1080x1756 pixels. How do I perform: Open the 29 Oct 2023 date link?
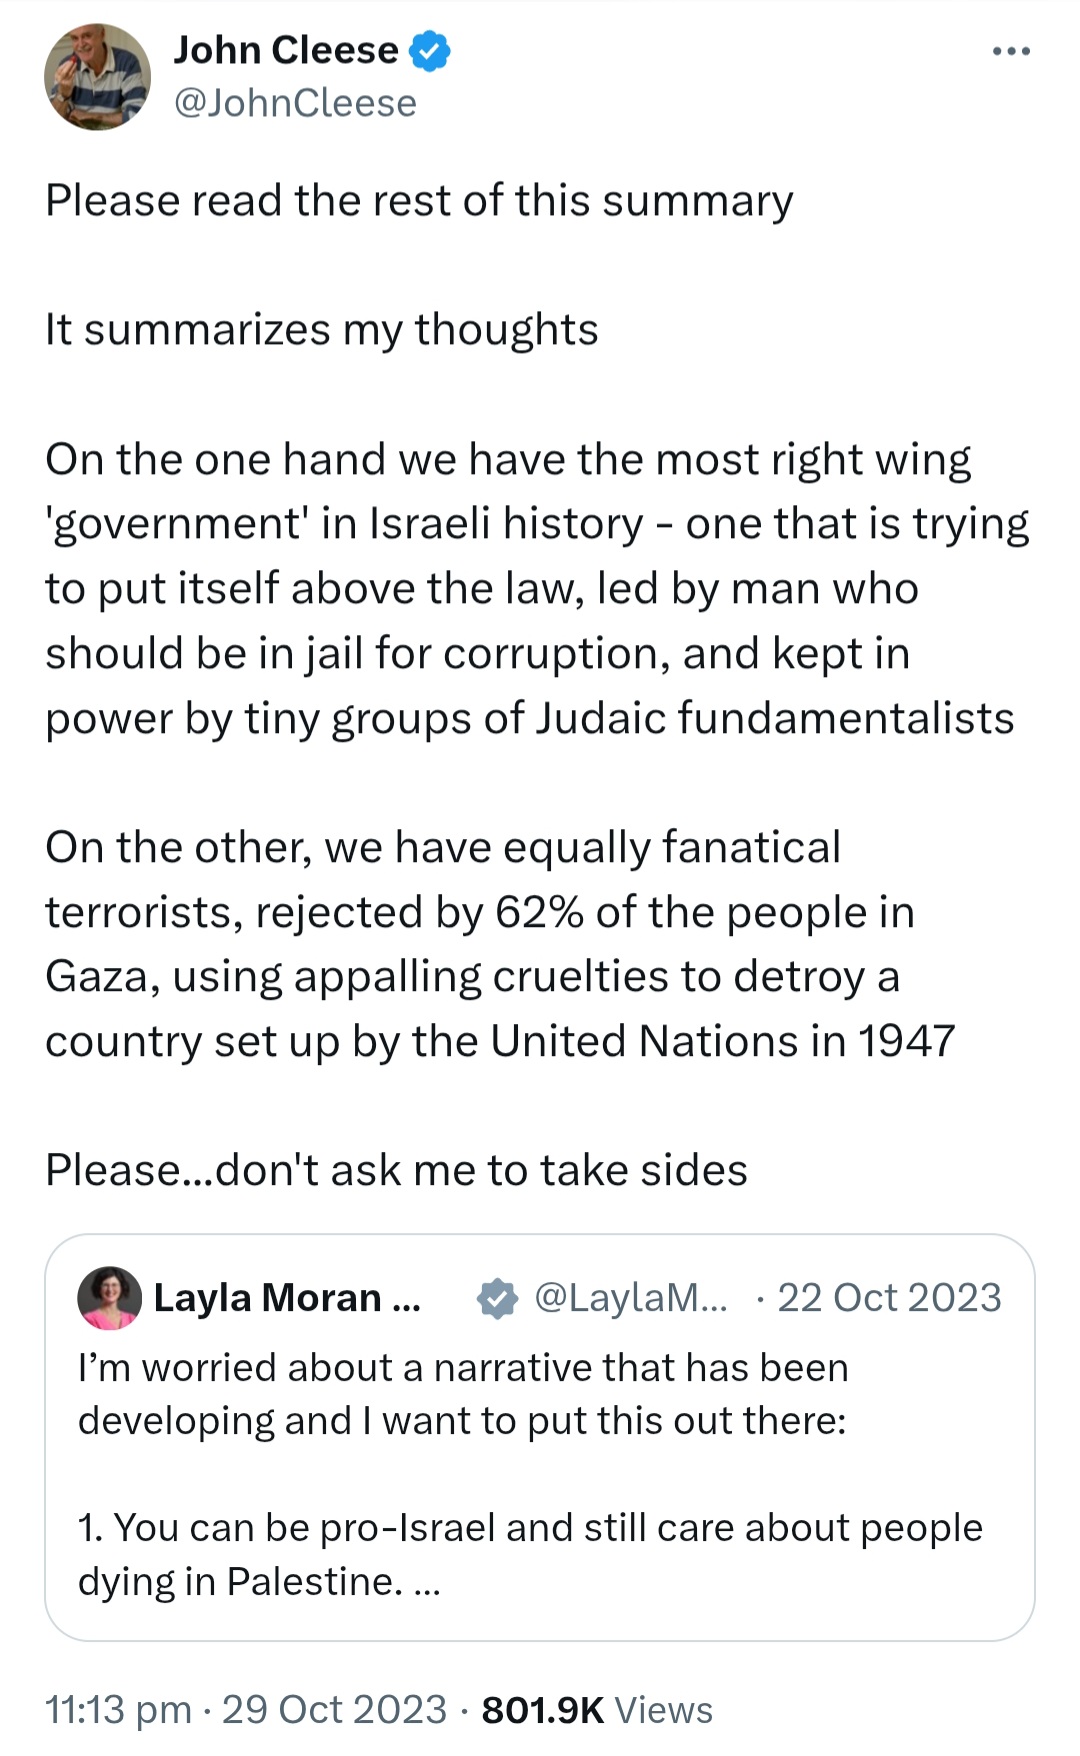pos(334,1709)
